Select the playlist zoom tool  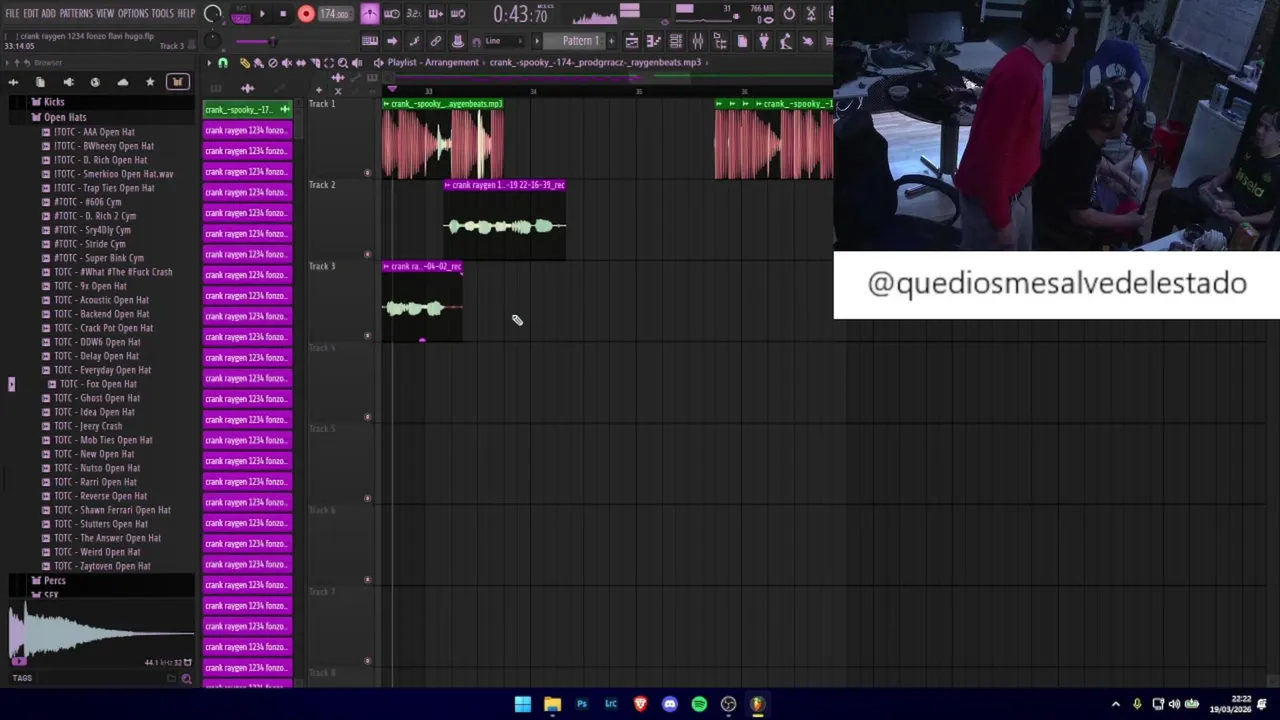point(342,63)
